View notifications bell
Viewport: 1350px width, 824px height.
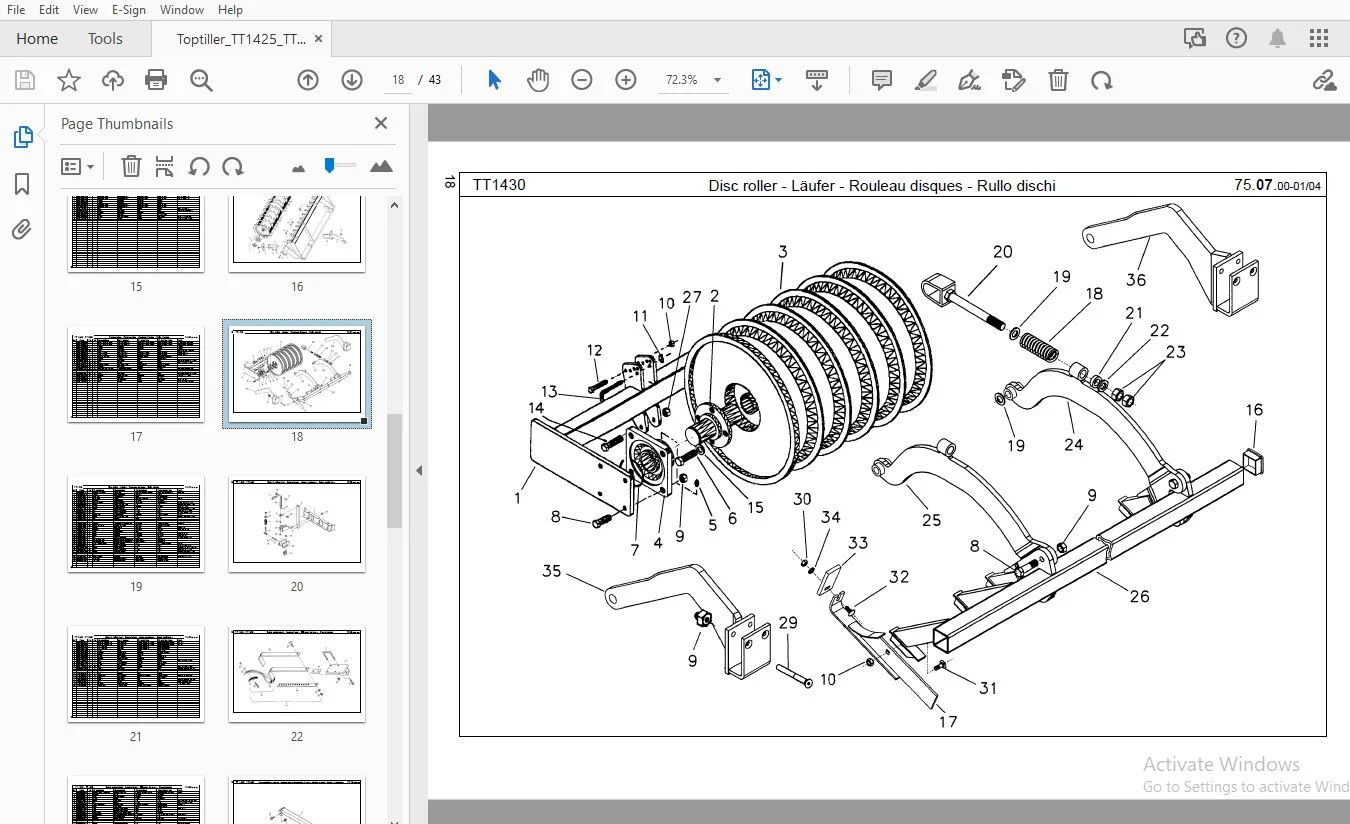point(1278,39)
